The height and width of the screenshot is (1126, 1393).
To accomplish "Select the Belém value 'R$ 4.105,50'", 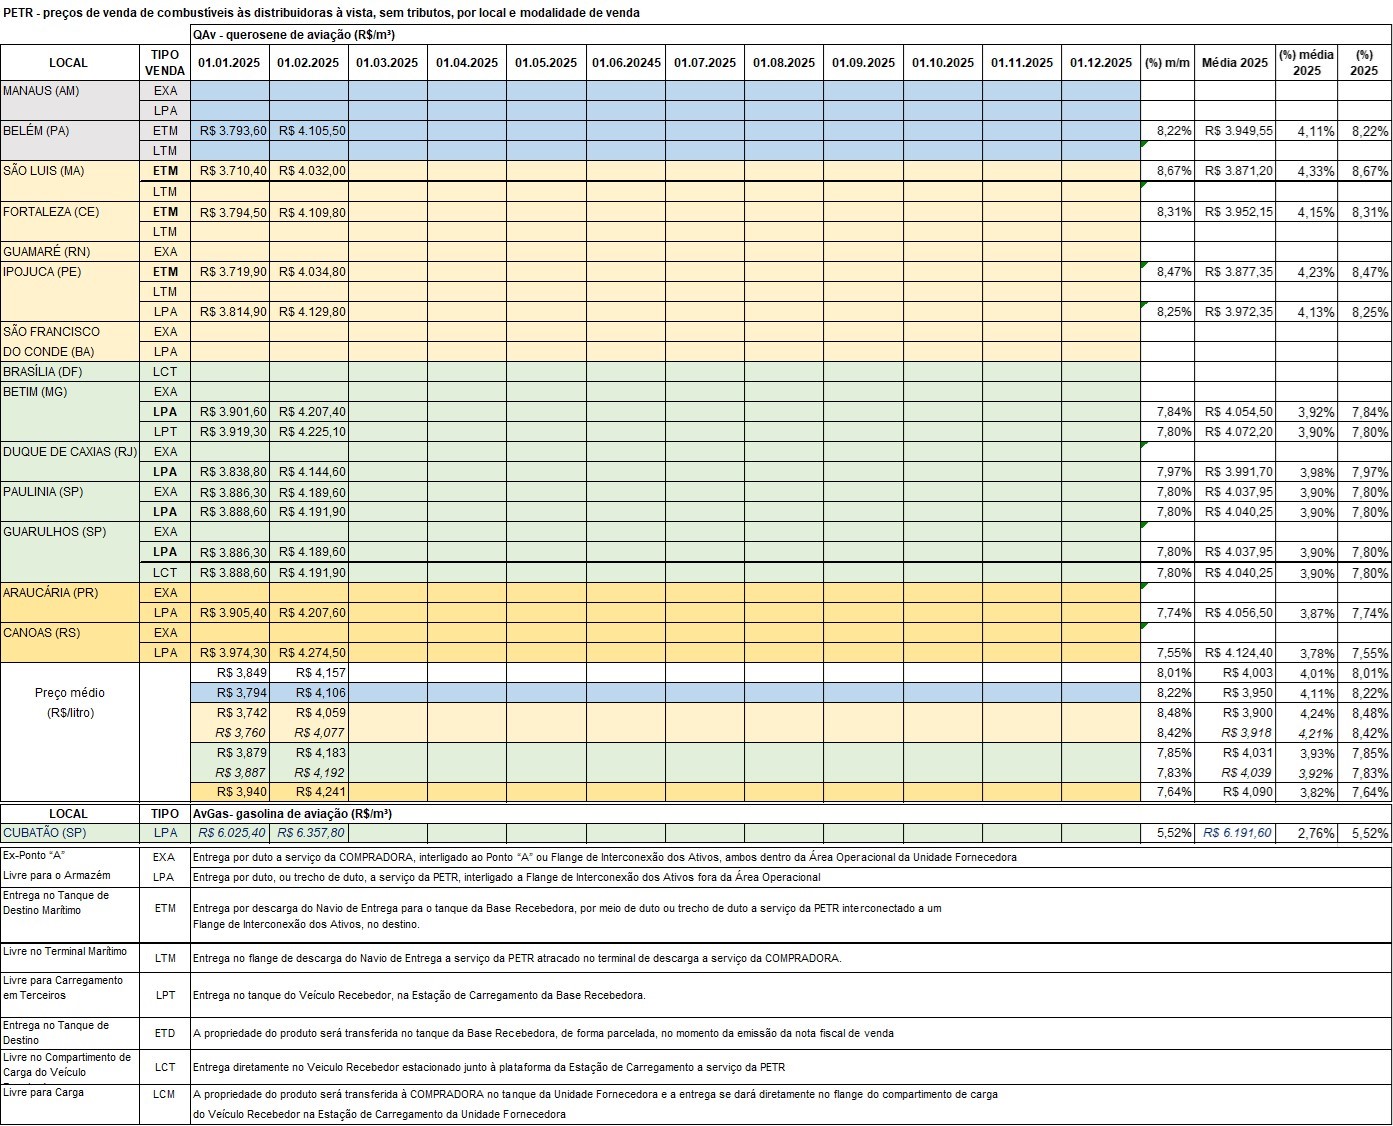I will (x=309, y=131).
